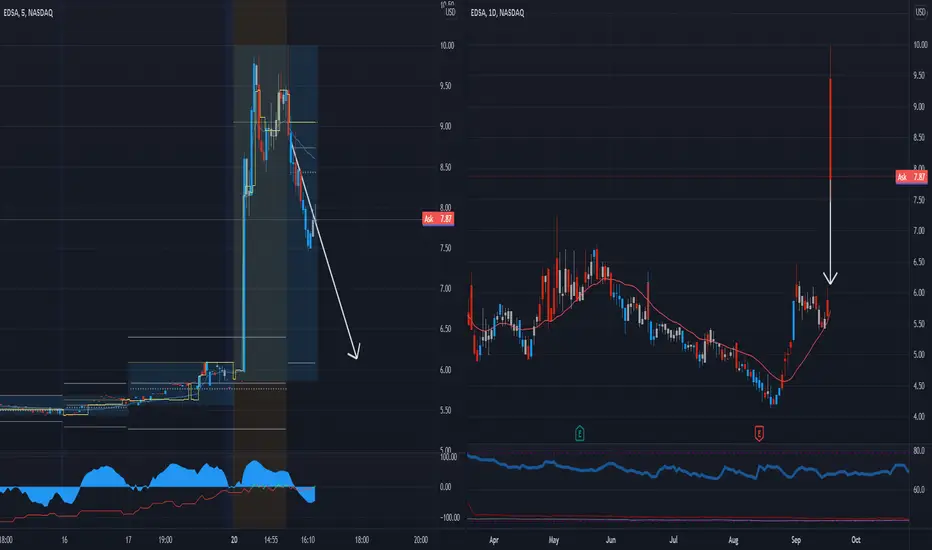Viewport: 932px width, 550px height.
Task: Click -100.00 on the 5-minute indicator scale
Action: [x=449, y=517]
